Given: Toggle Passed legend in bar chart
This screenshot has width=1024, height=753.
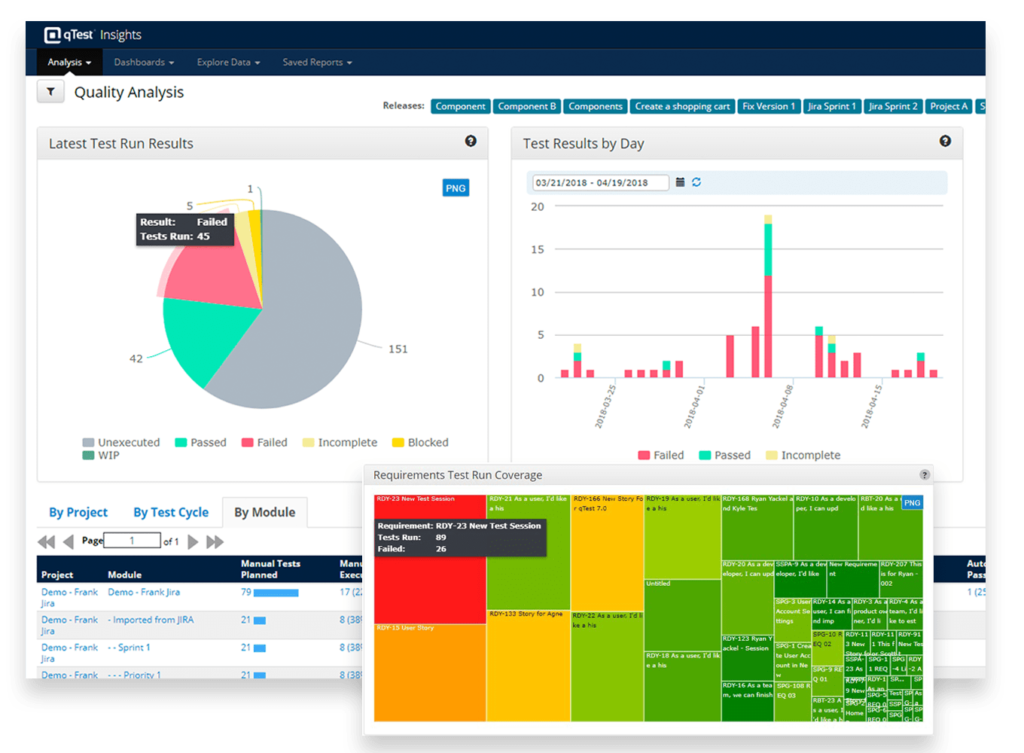Looking at the screenshot, I should coord(725,455).
